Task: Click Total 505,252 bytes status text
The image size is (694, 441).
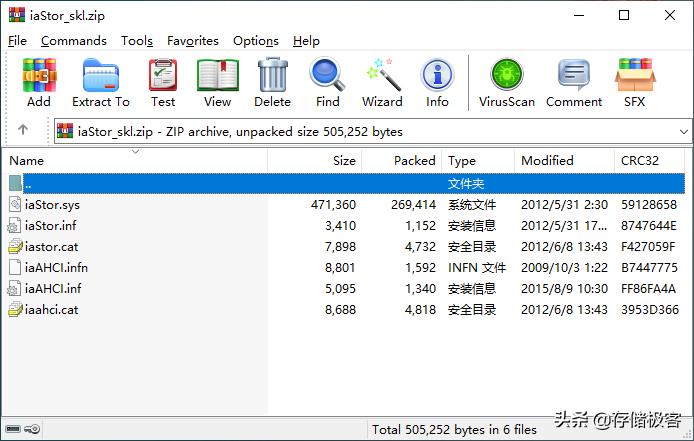Action: 454,429
